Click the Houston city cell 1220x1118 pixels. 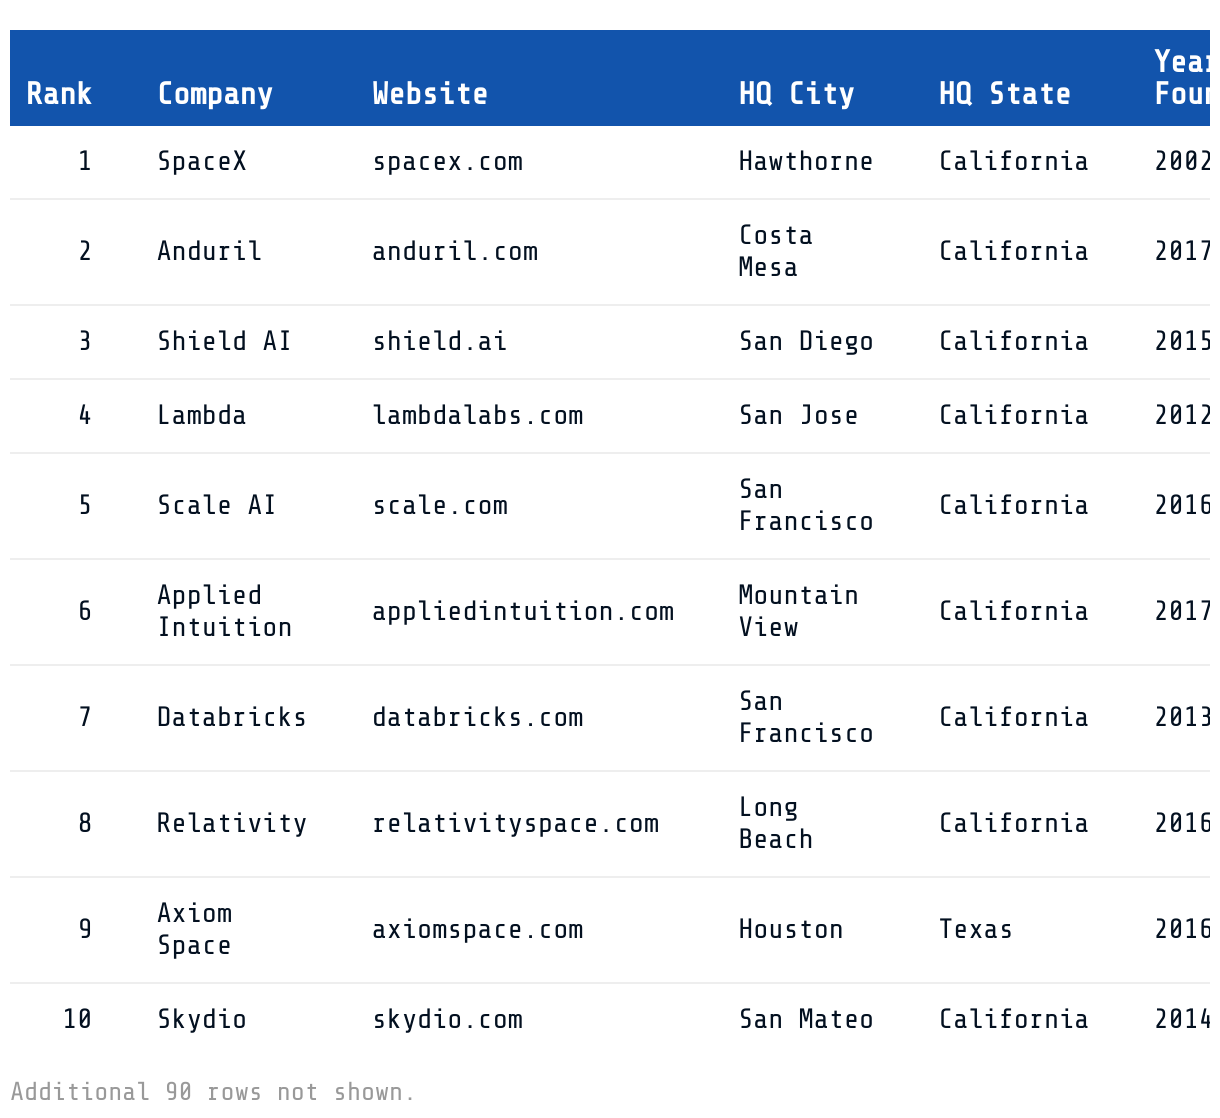(x=790, y=930)
